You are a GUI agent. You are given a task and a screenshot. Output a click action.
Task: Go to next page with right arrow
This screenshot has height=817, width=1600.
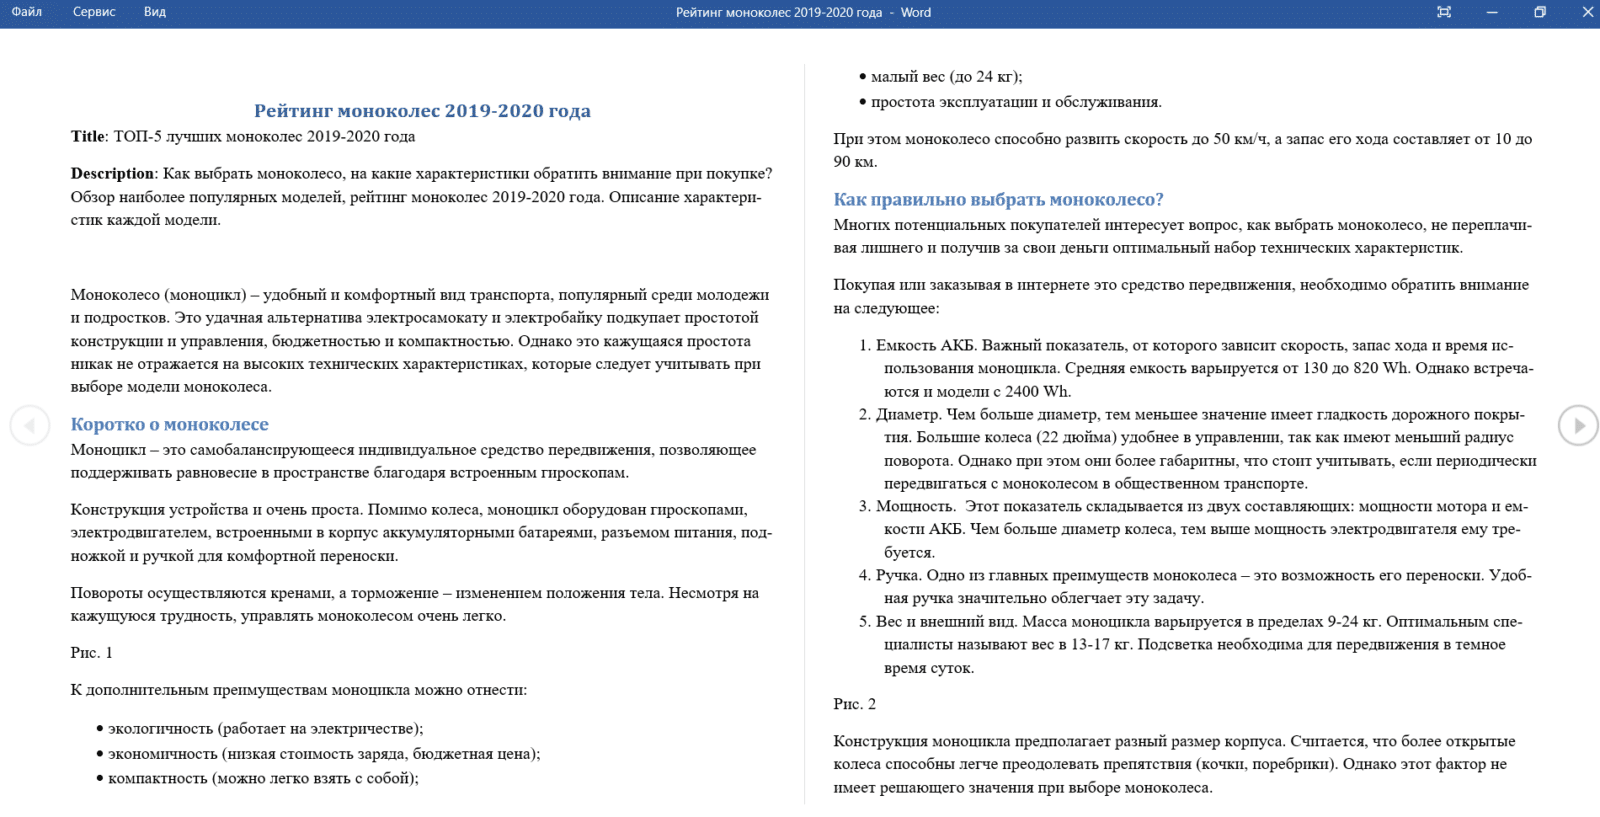coord(1578,426)
